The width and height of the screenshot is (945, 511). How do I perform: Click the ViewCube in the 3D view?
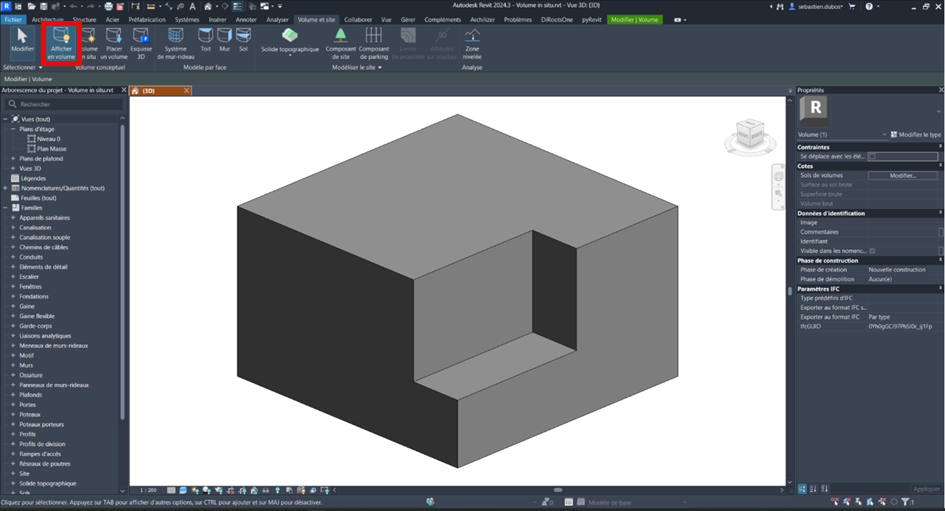[748, 133]
